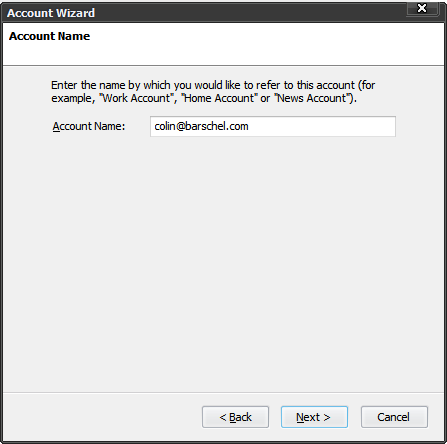Click the 'News Account' example text
447x444 pixels.
312,98
